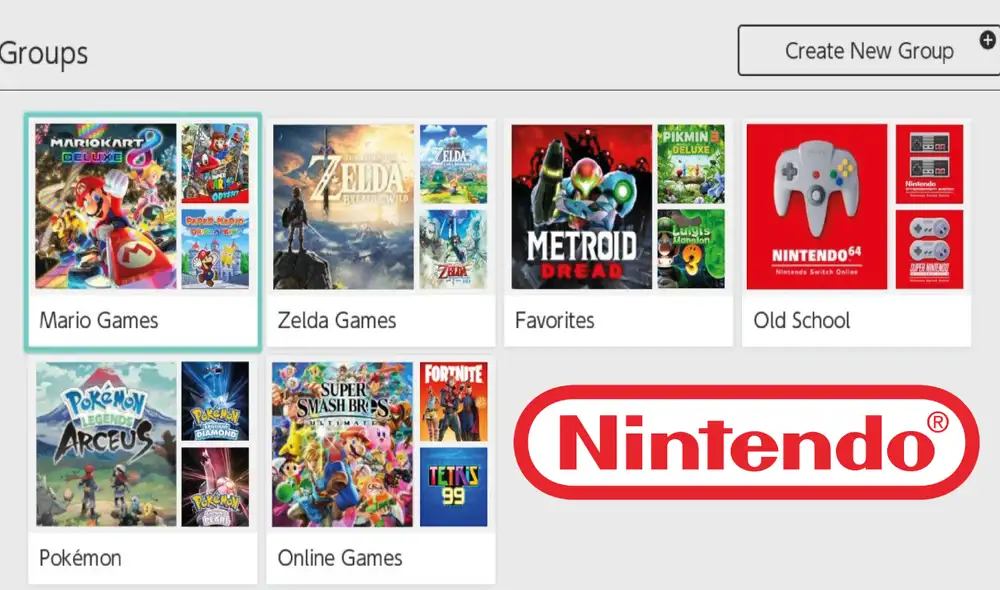Click Create New Group
The width and height of the screenshot is (1000, 590).
[x=868, y=50]
